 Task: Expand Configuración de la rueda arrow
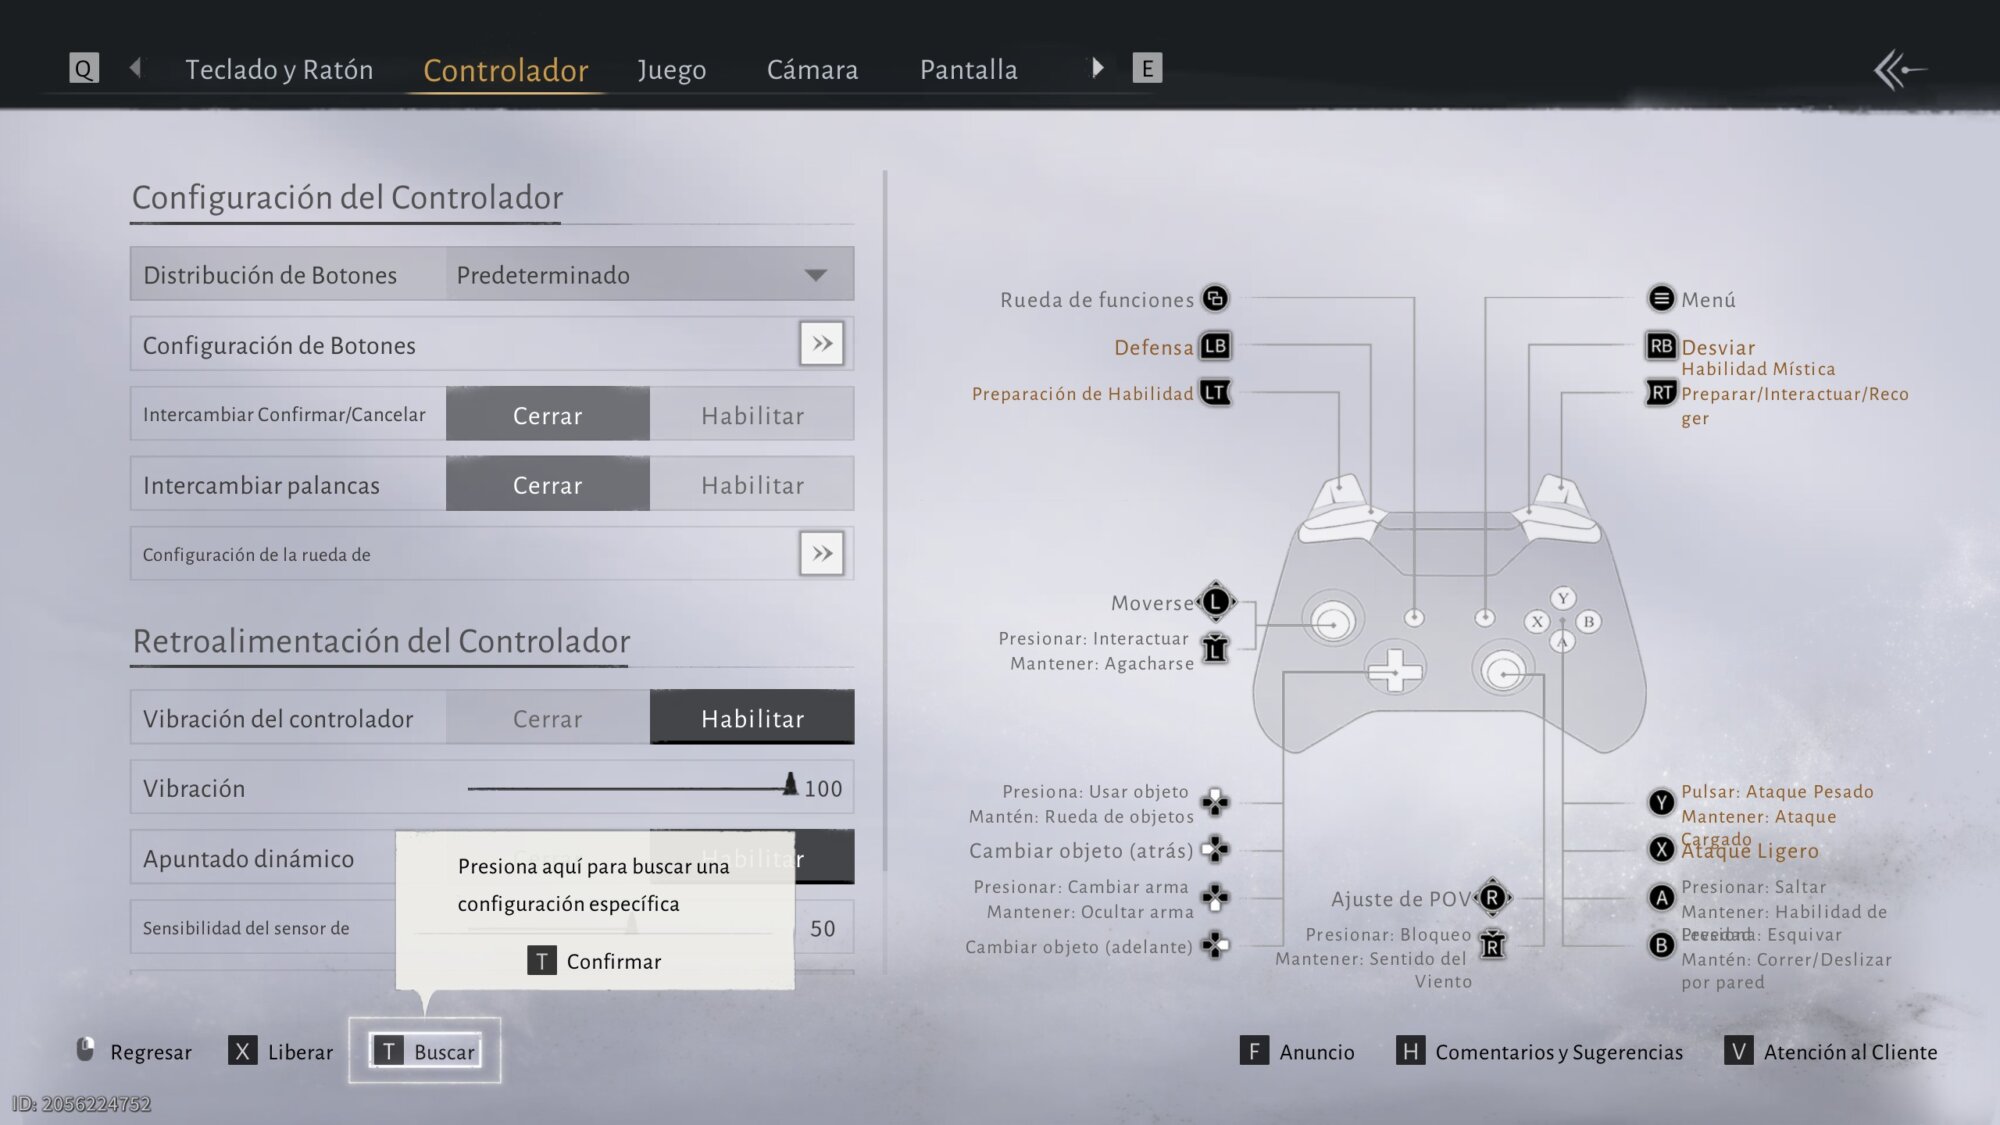click(821, 553)
